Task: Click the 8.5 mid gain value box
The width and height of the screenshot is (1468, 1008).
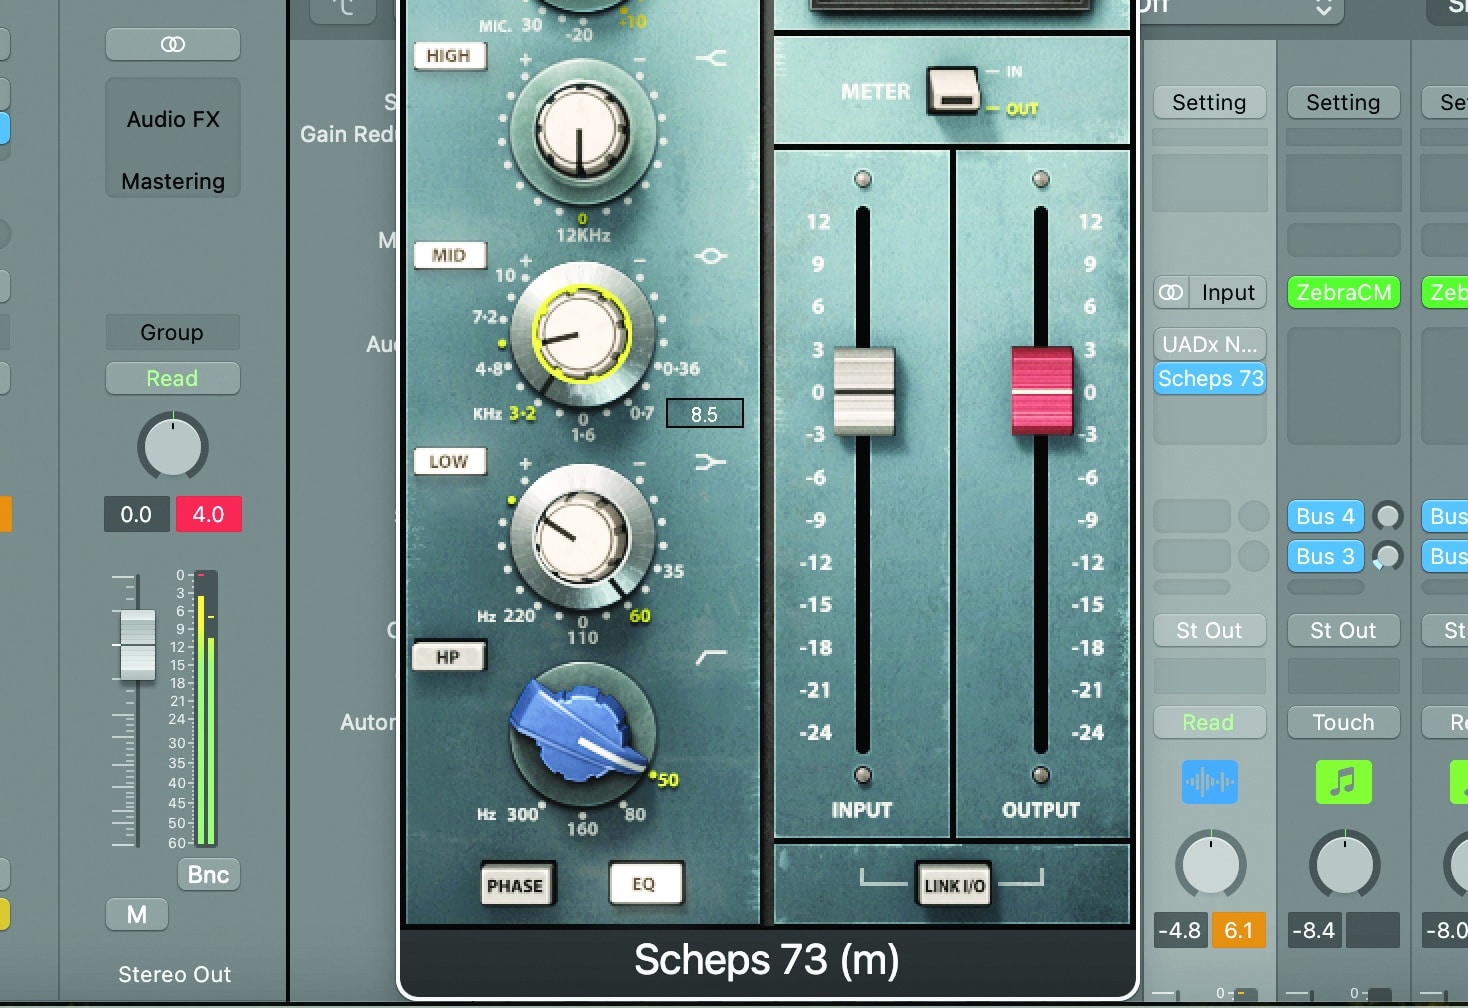Action: [705, 413]
